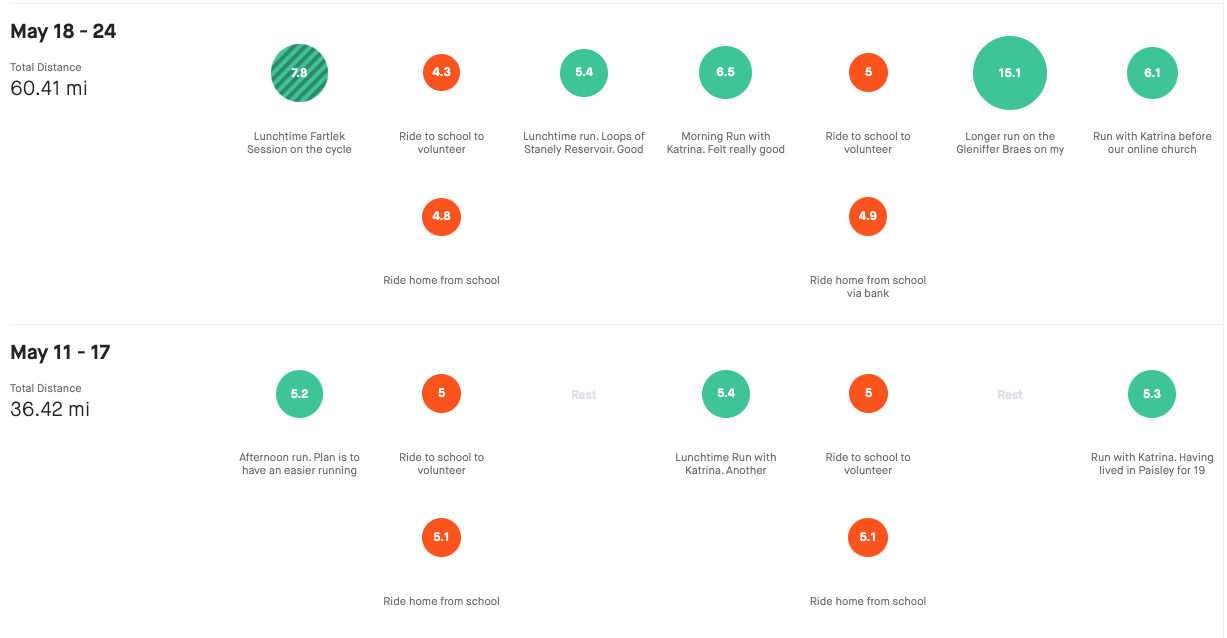Image resolution: width=1227 pixels, height=638 pixels.
Task: Select the 5.3 Paisley run bubble
Action: click(x=1152, y=394)
